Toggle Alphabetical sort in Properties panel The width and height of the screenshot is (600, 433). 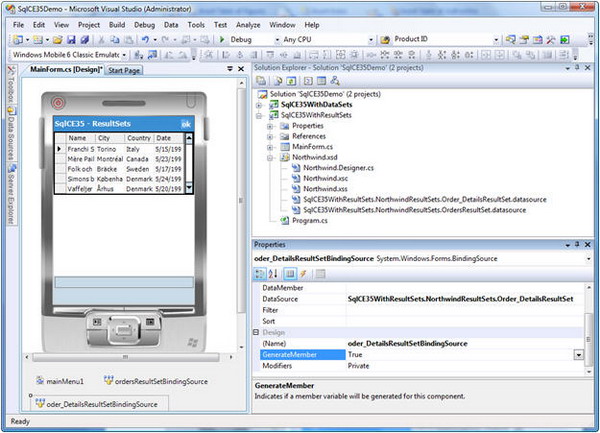[273, 273]
